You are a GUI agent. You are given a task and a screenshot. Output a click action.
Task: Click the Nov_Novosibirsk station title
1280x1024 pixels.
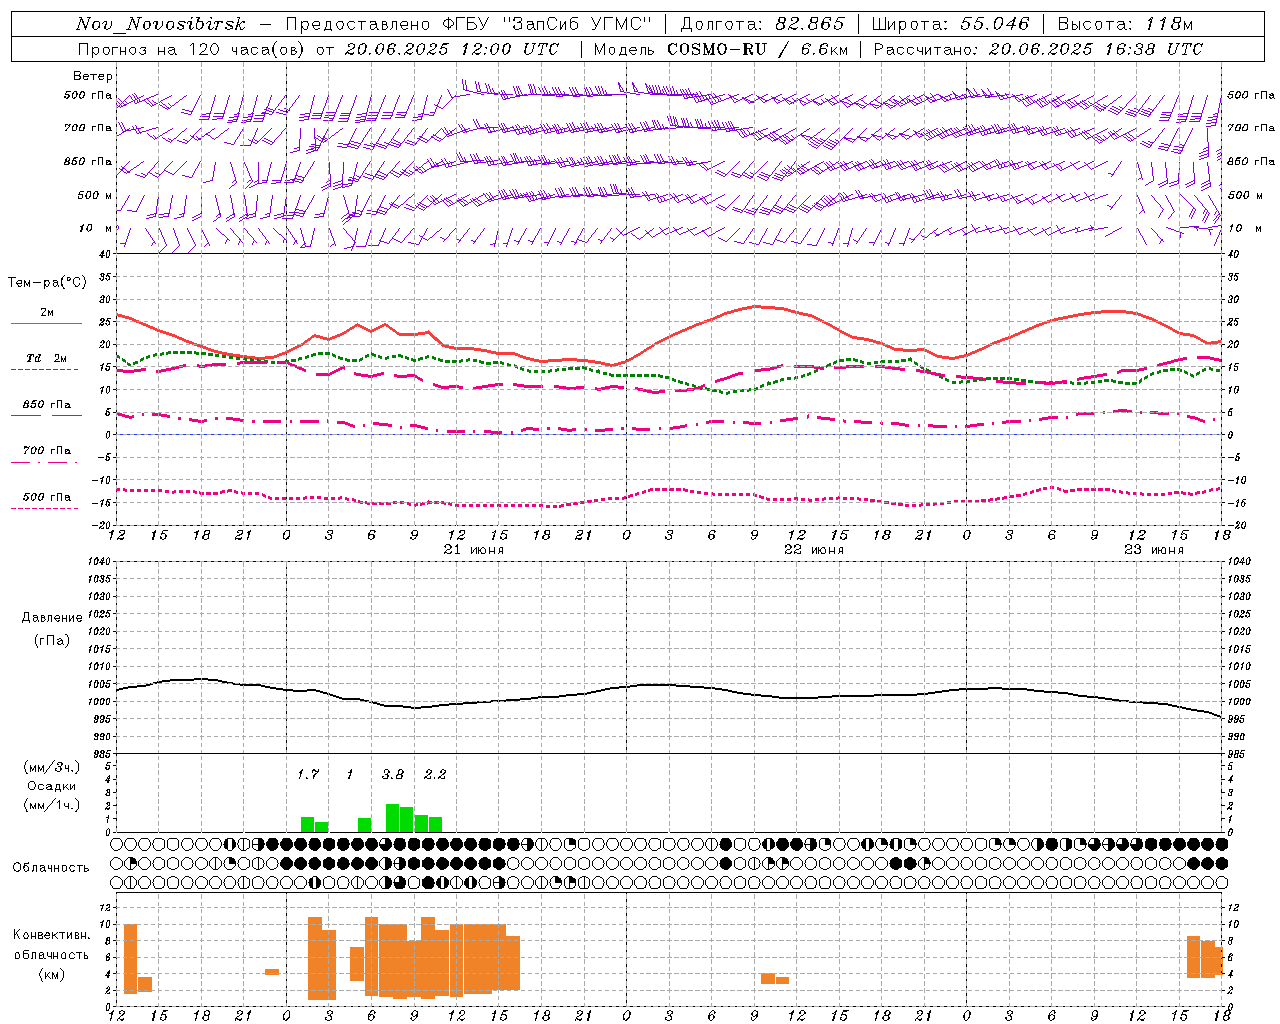tap(161, 24)
